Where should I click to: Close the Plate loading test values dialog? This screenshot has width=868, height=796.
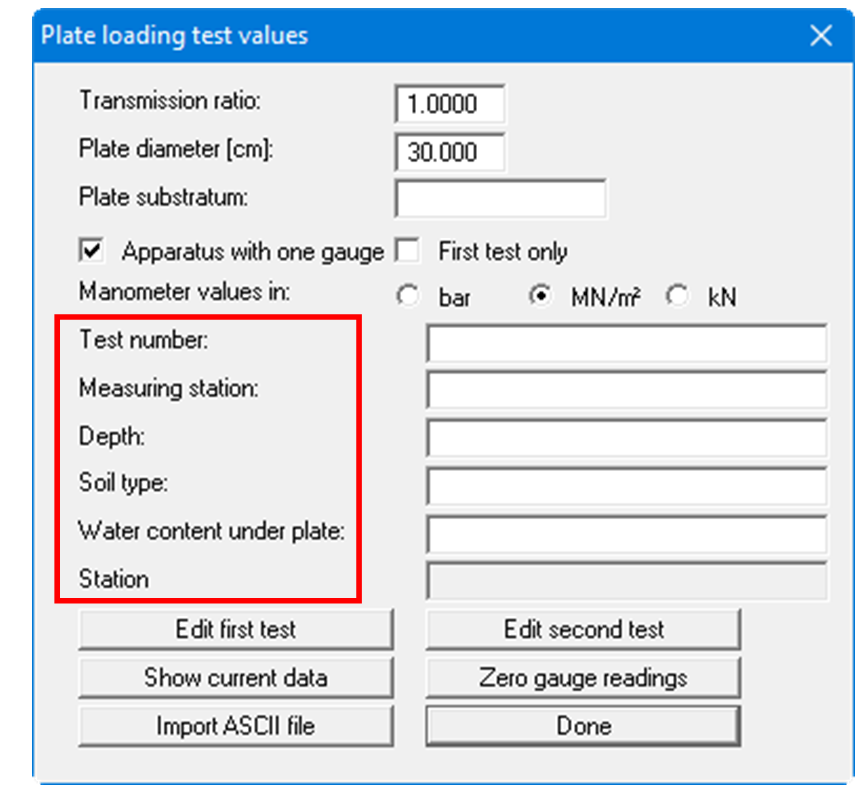point(821,36)
